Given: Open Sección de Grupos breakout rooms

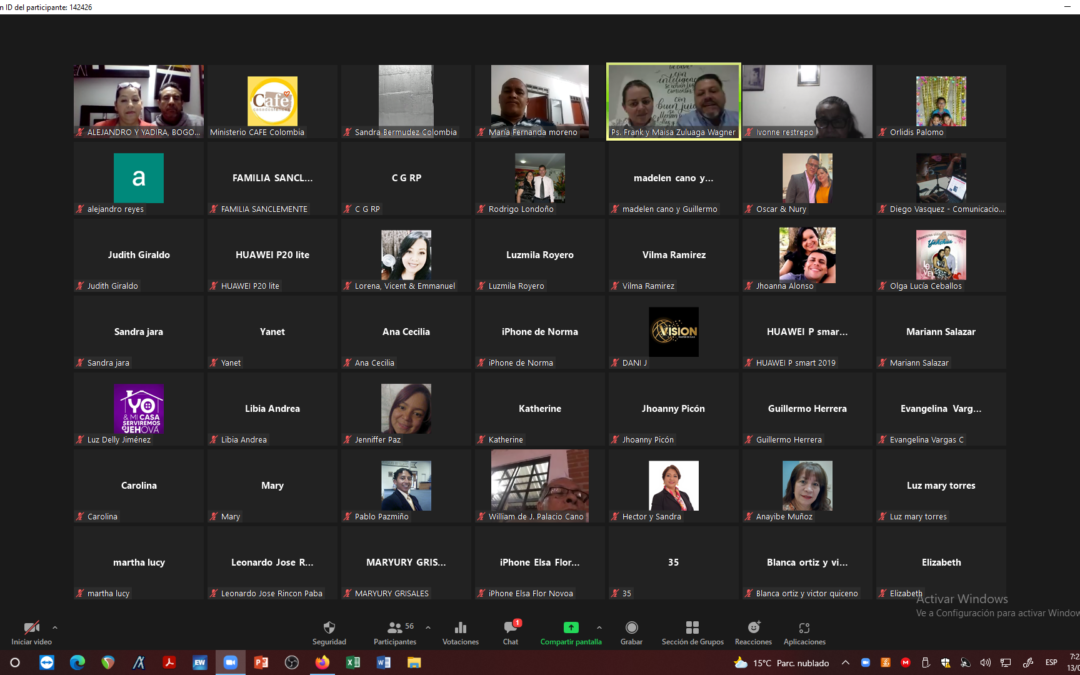Looking at the screenshot, I should click(692, 631).
